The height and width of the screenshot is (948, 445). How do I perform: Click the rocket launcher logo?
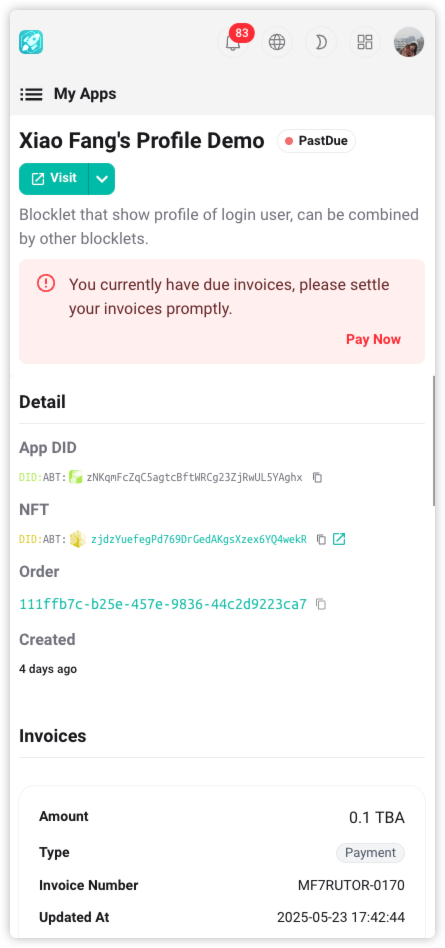pyautogui.click(x=31, y=42)
